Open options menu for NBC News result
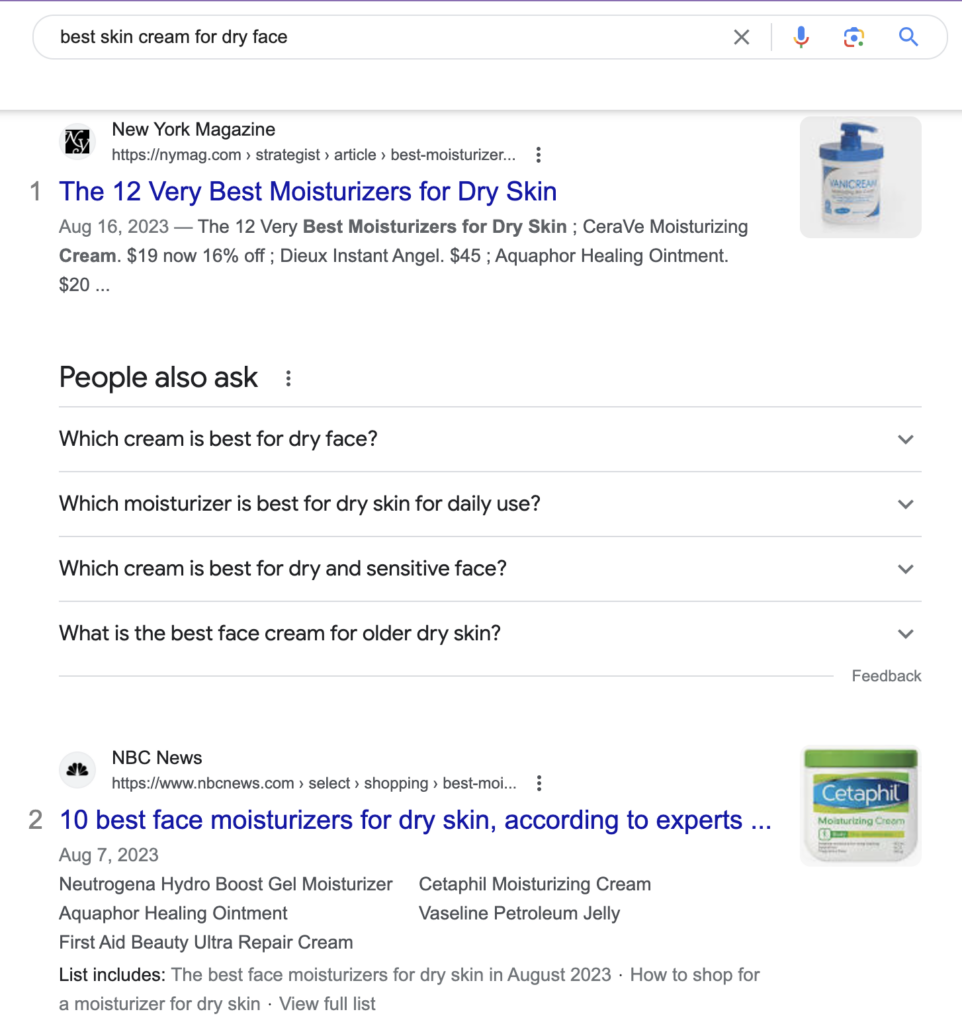This screenshot has height=1024, width=962. tap(539, 783)
